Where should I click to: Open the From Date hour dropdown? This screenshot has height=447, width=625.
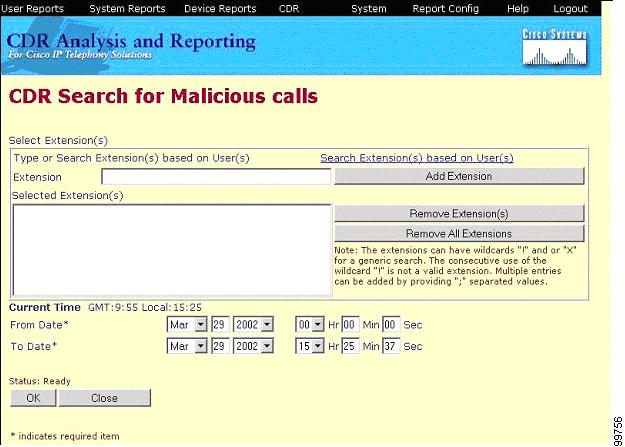310,325
